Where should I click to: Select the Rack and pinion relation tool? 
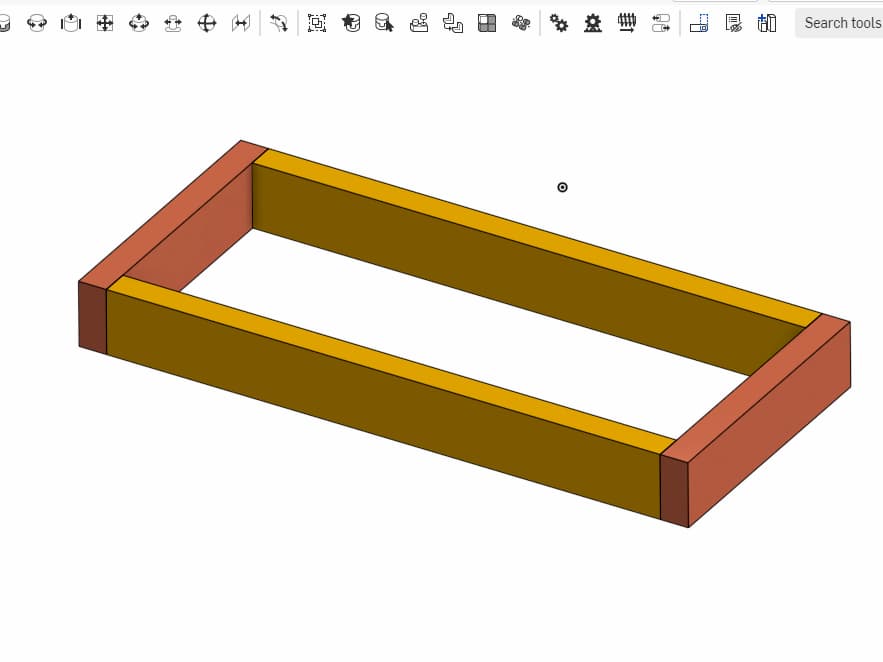(592, 23)
